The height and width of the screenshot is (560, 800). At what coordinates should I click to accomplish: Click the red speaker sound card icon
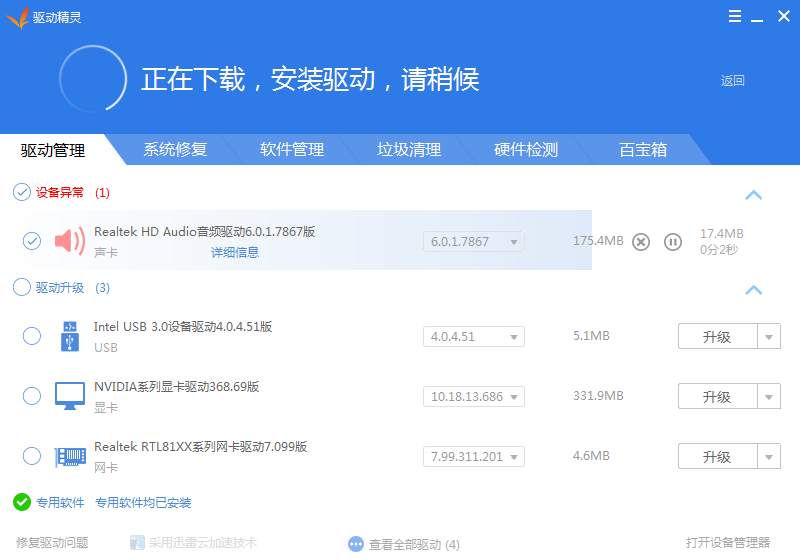tap(70, 241)
